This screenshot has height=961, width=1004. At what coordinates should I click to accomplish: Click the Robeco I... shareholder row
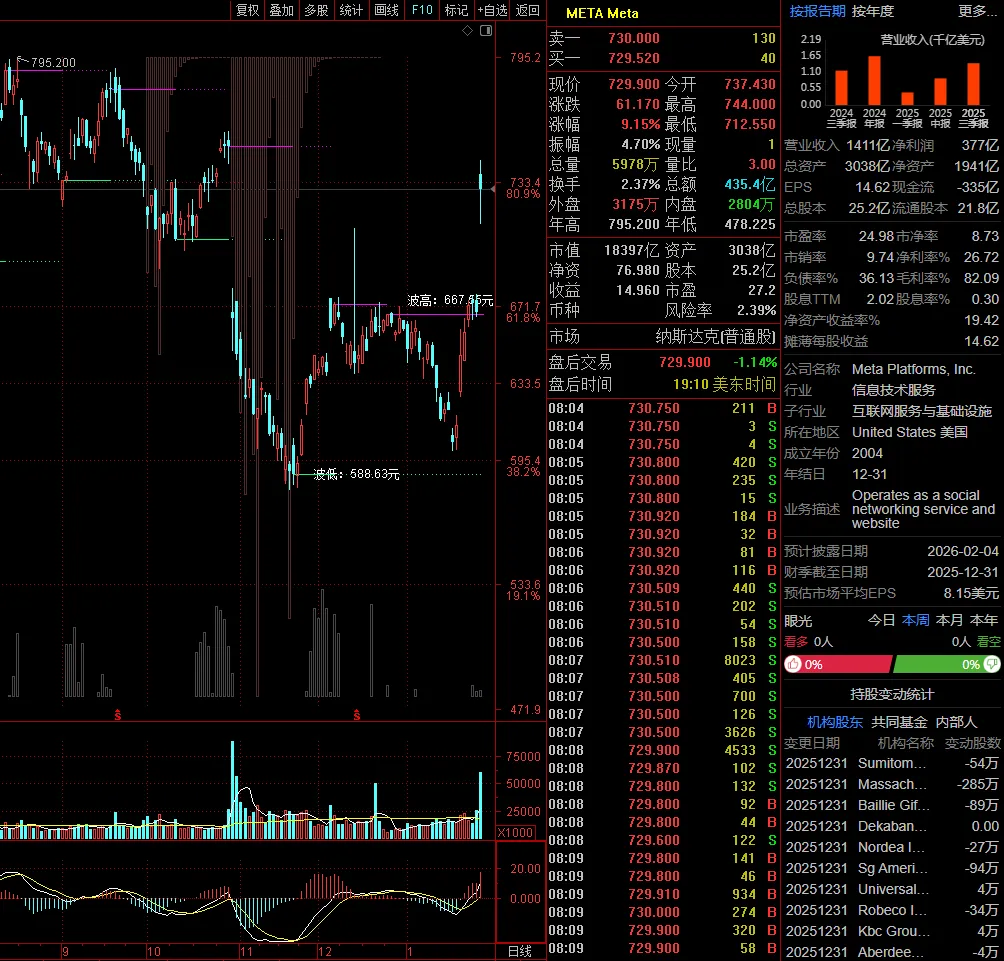(893, 910)
